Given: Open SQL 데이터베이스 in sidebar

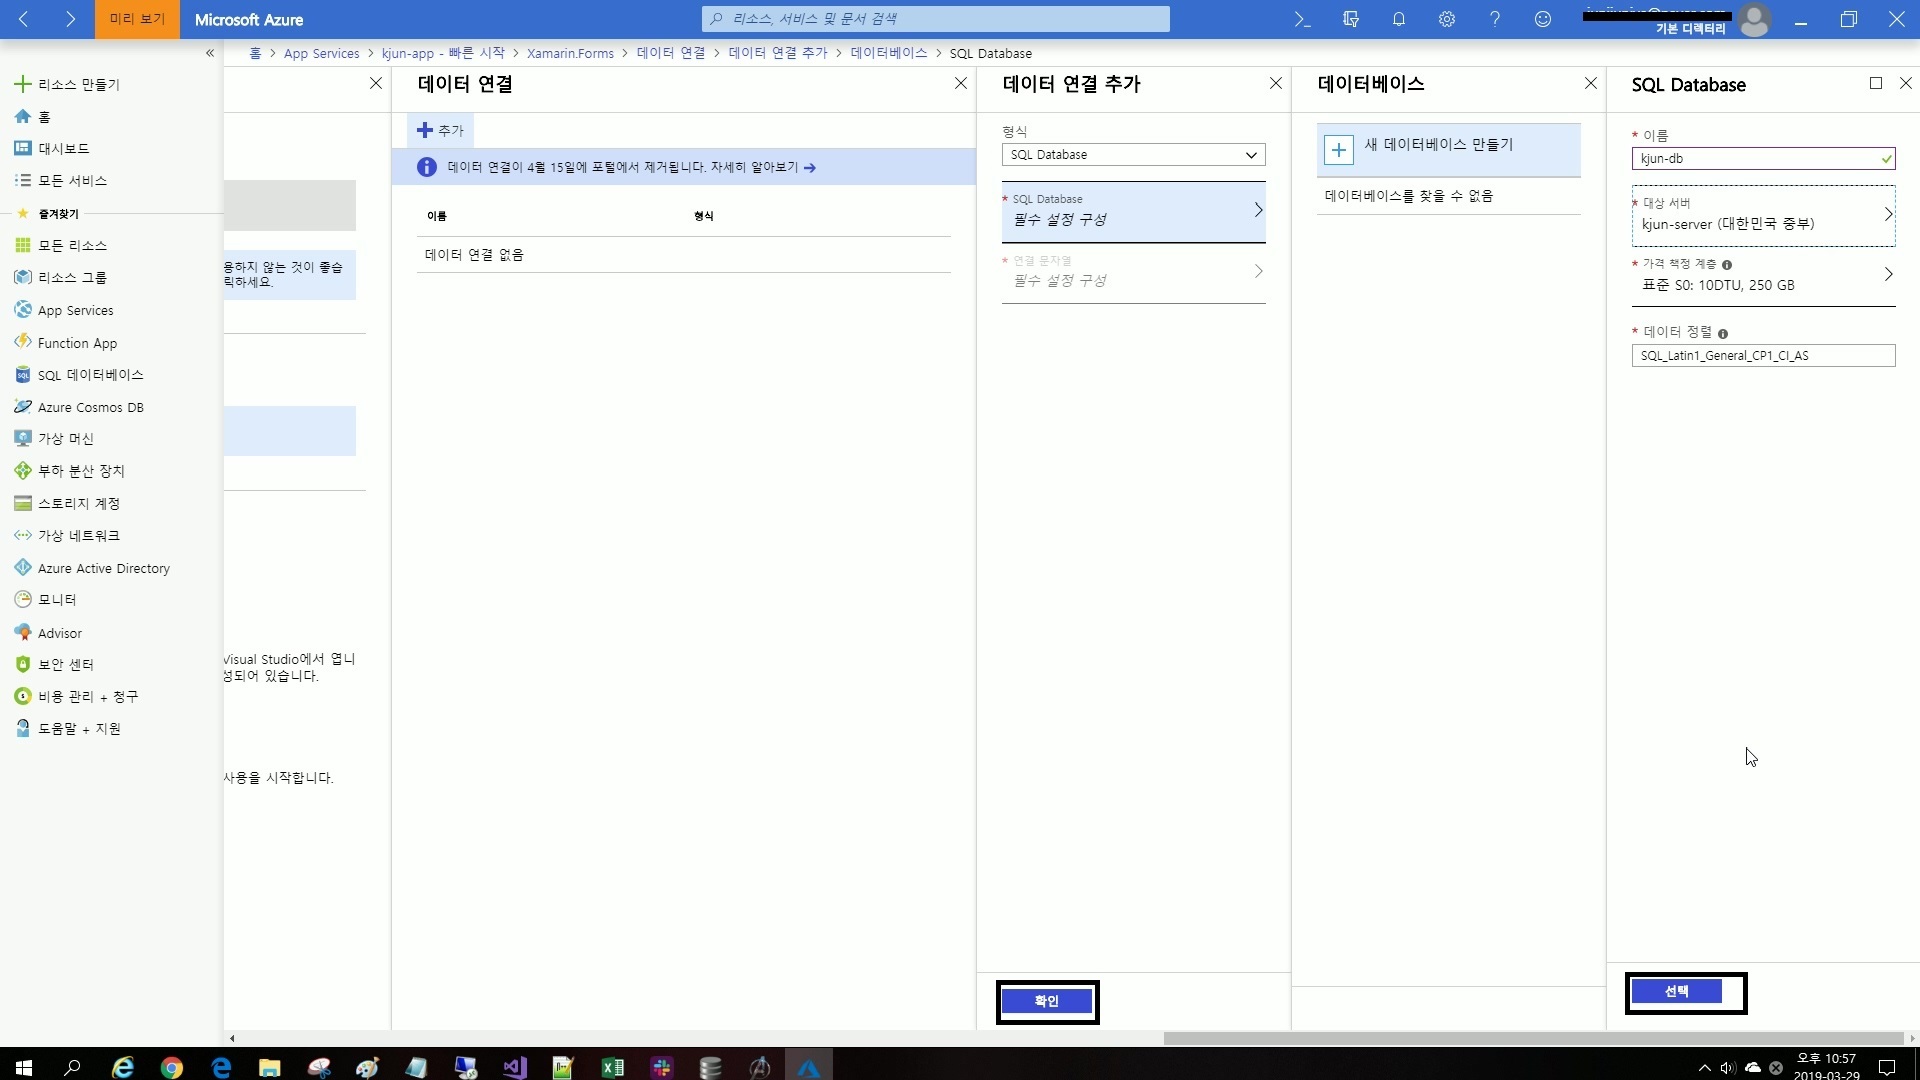Looking at the screenshot, I should pos(90,375).
